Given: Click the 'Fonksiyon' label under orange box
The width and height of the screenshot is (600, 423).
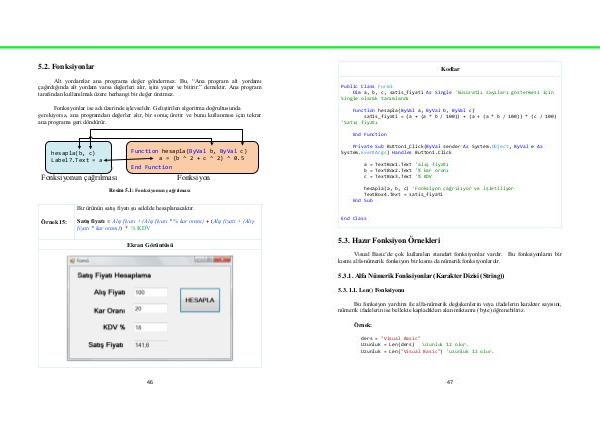Looking at the screenshot, I should click(193, 178).
